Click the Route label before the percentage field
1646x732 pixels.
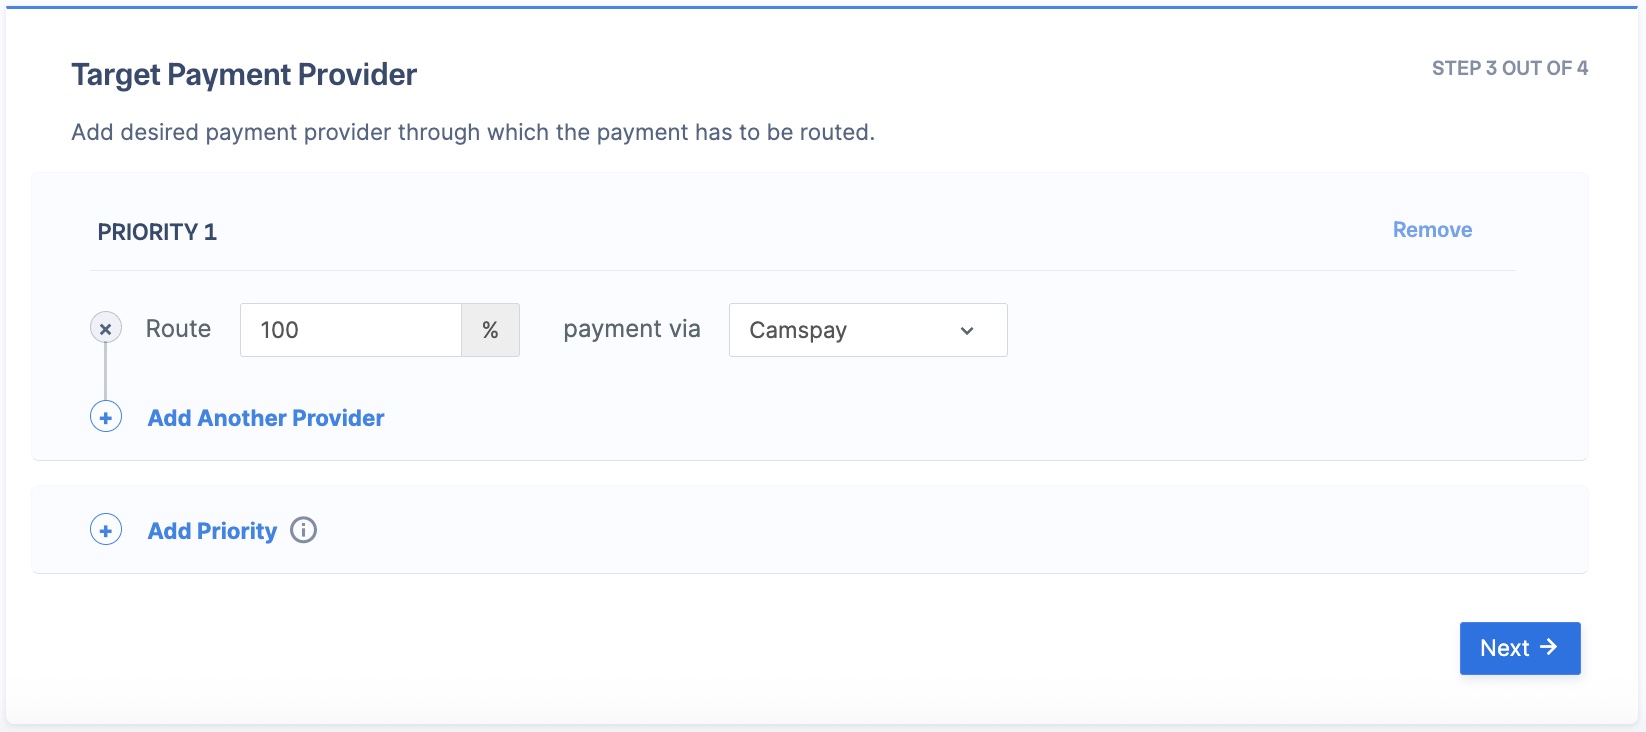click(x=178, y=329)
